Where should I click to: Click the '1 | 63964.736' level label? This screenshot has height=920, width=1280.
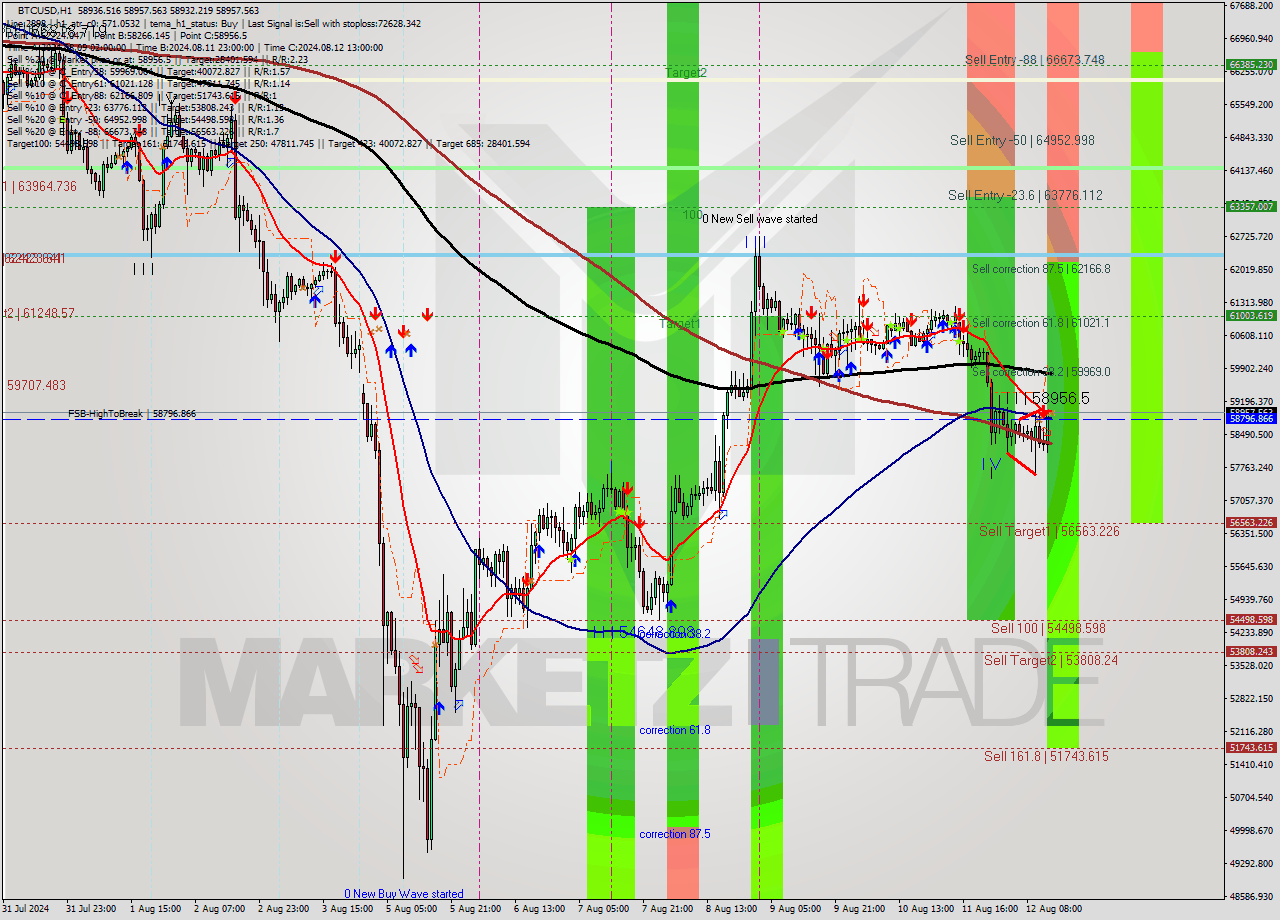(40, 187)
